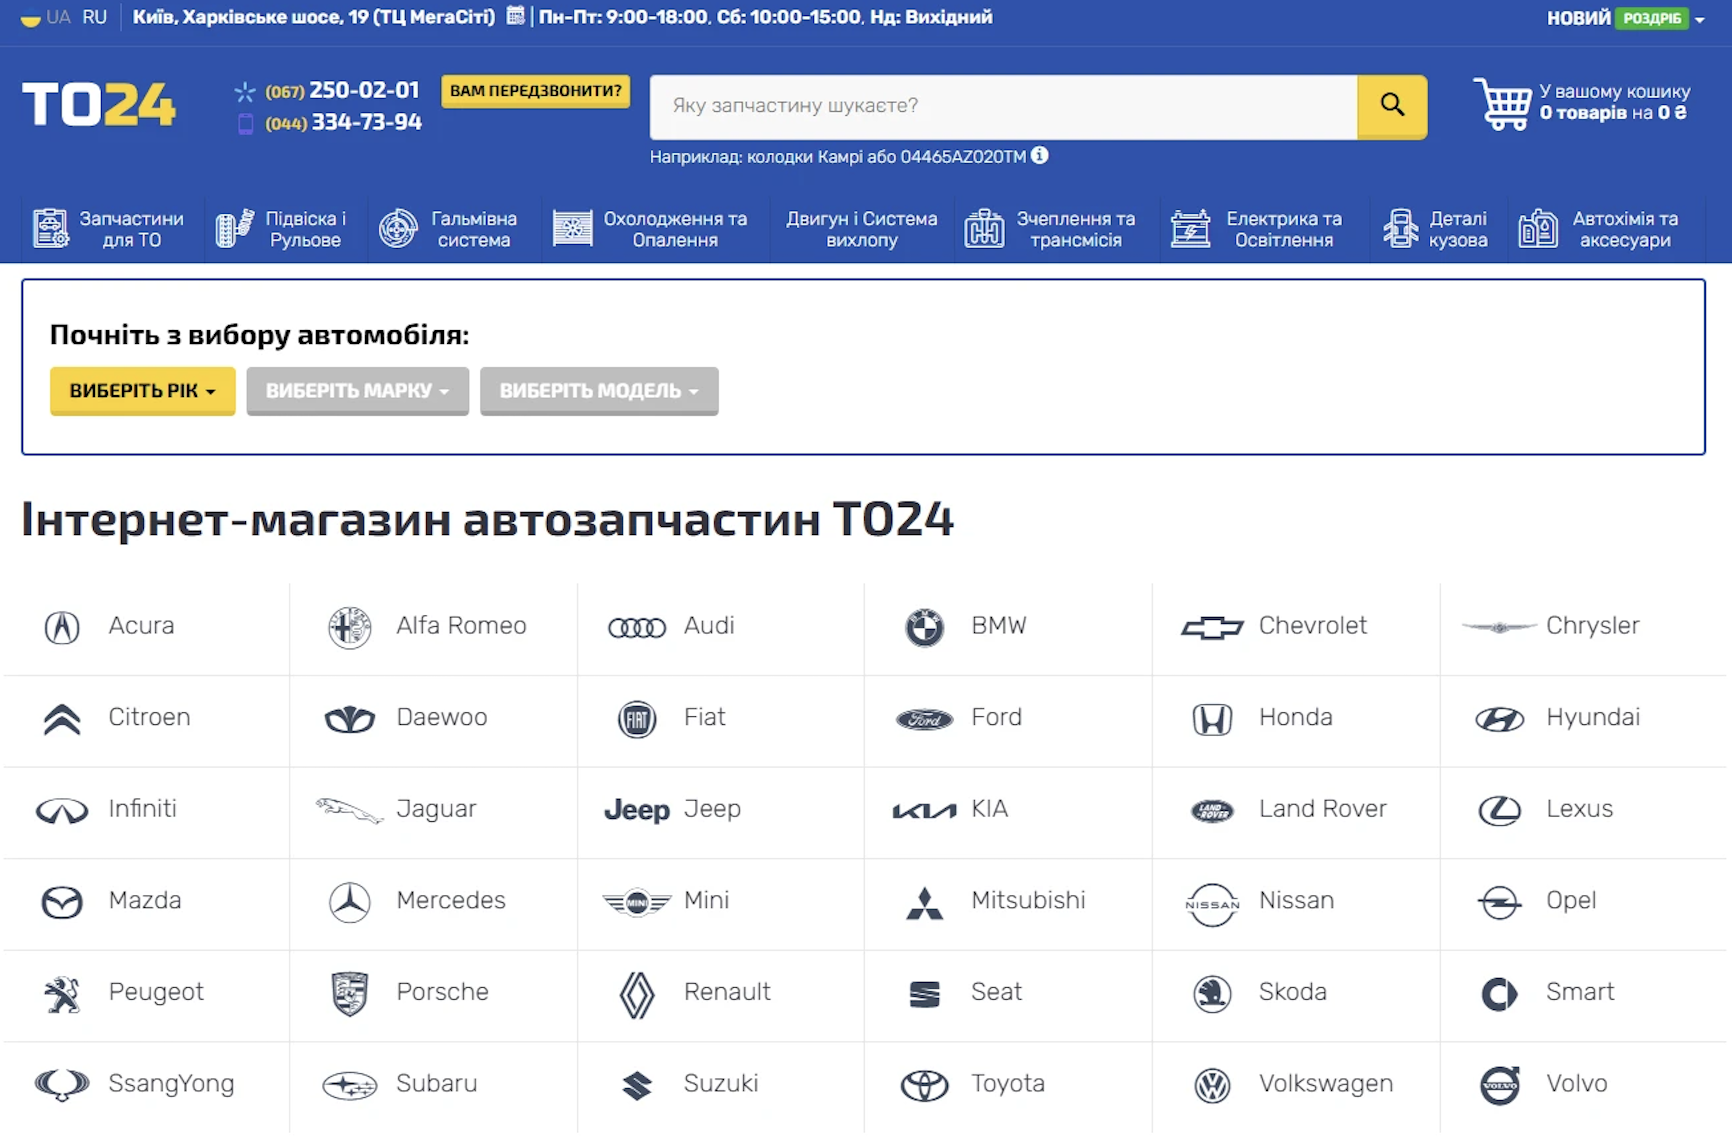
Task: Click the Audi rings logo
Action: pos(636,628)
